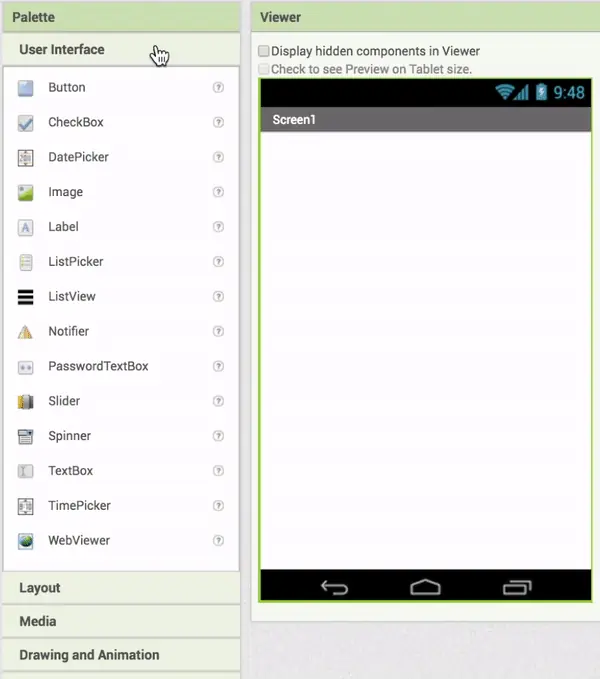Expand the Media palette section
Image resolution: width=600 pixels, height=679 pixels.
121,621
